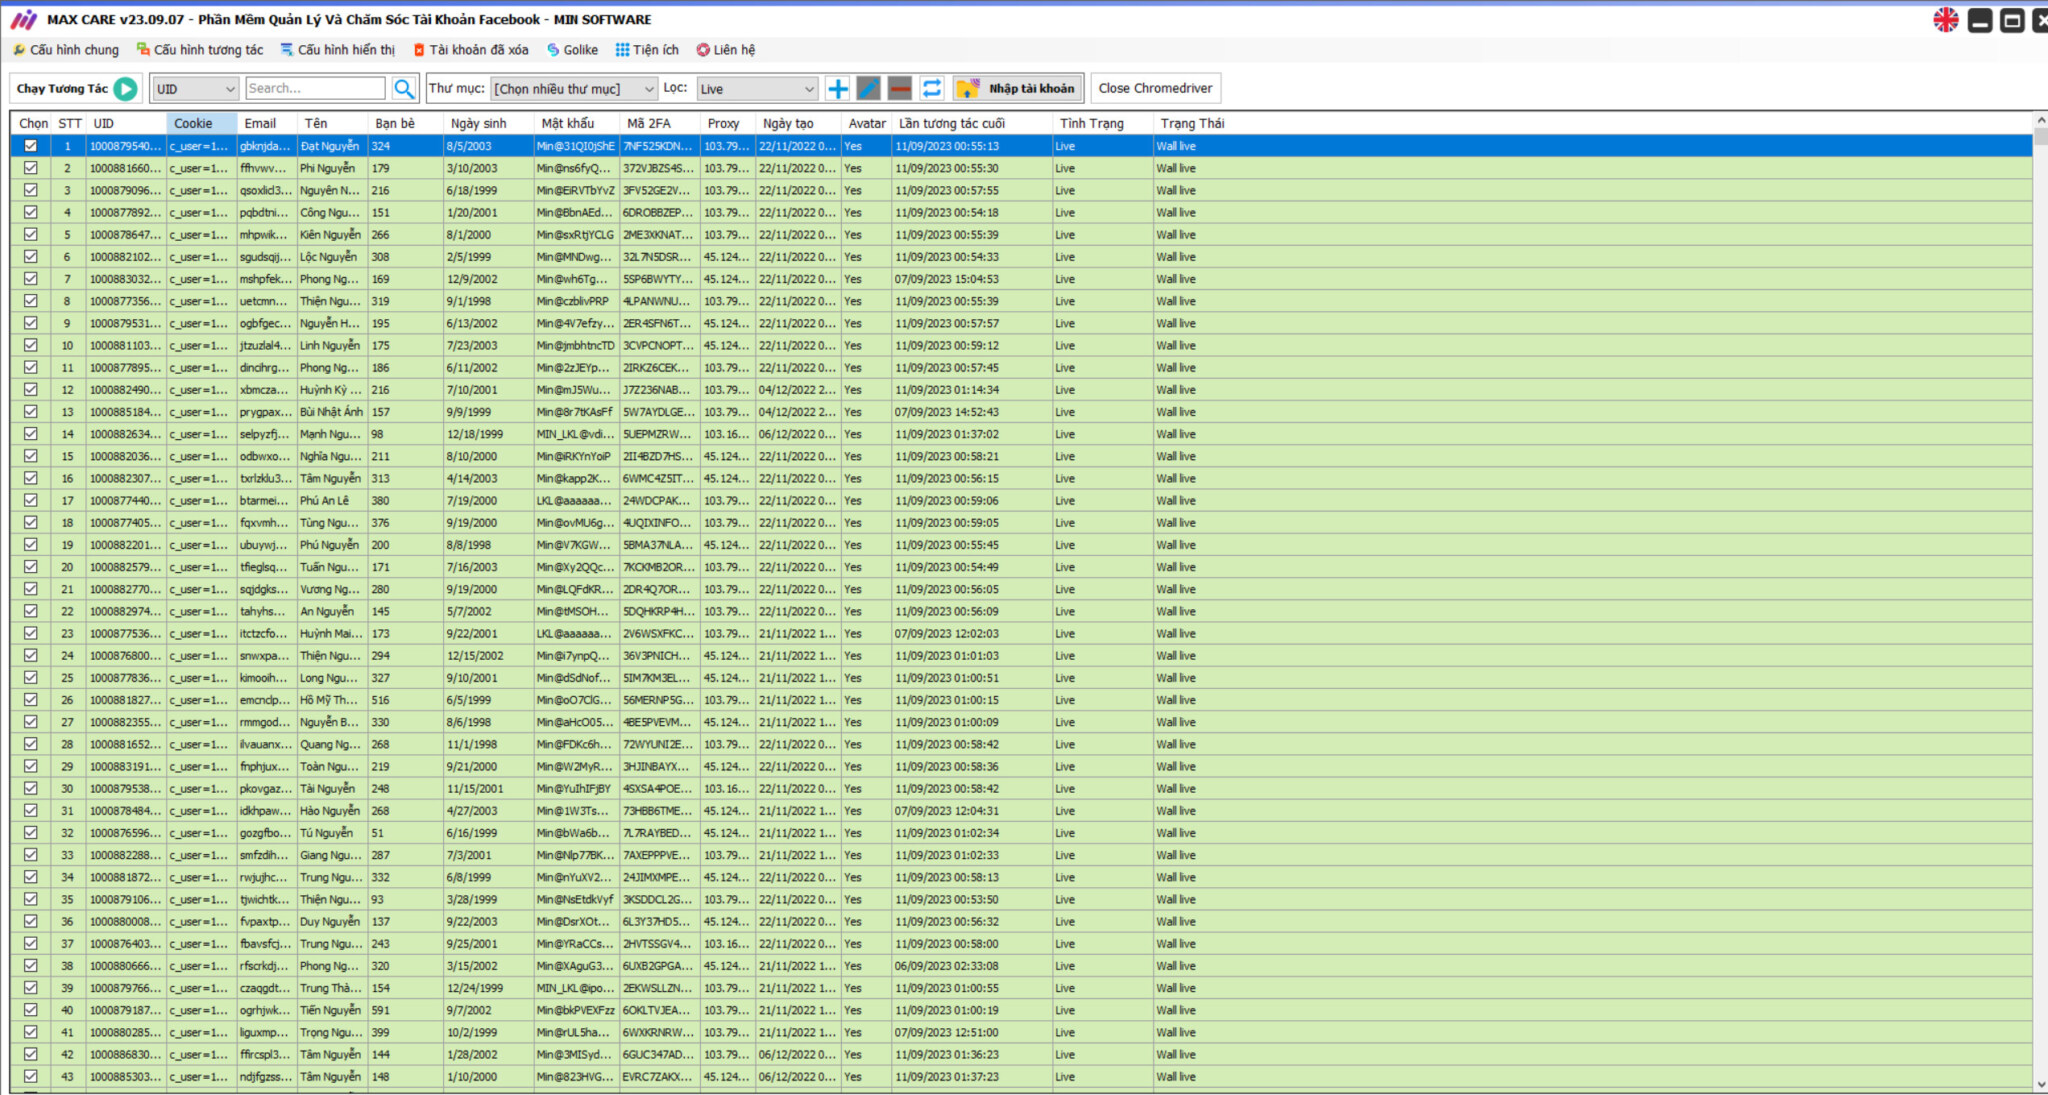Select timestamp 06/09/2023 02:33:08
Screen dimensions: 2048x1095
click(x=971, y=966)
